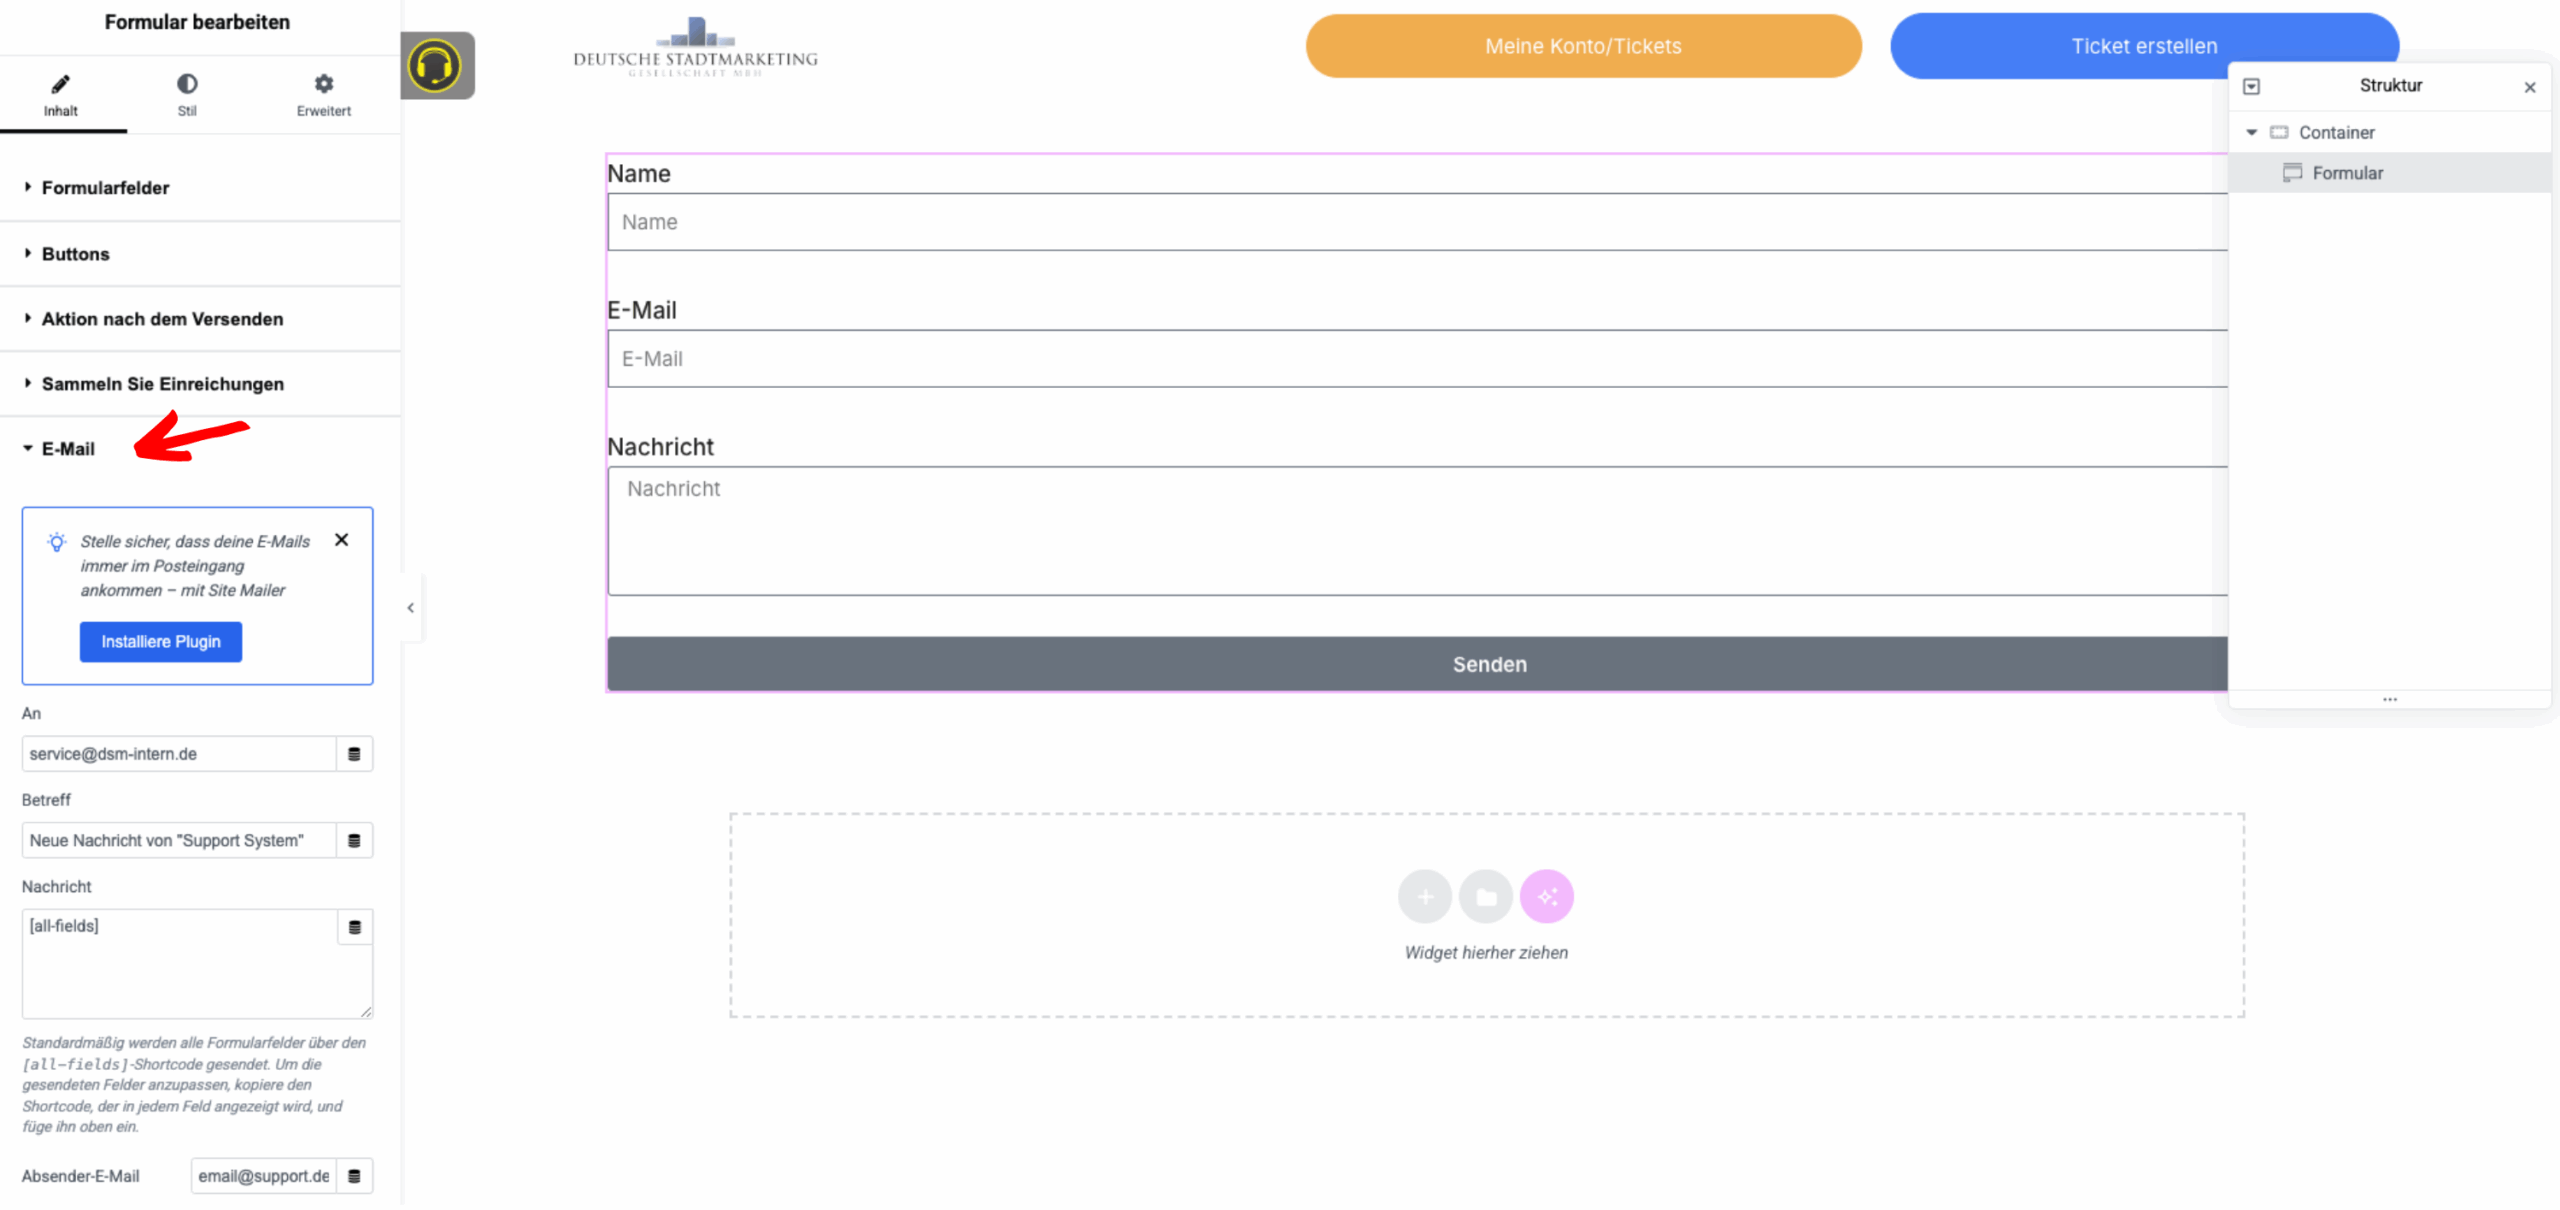Screen dimensions: 2560x1210
Task: Open dynamic tags for the An field
Action: pyautogui.click(x=353, y=753)
